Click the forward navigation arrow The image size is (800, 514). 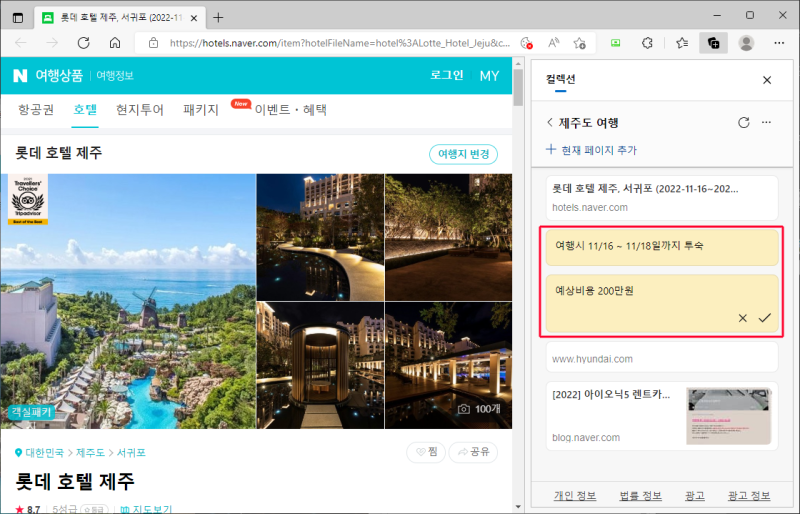[x=52, y=43]
